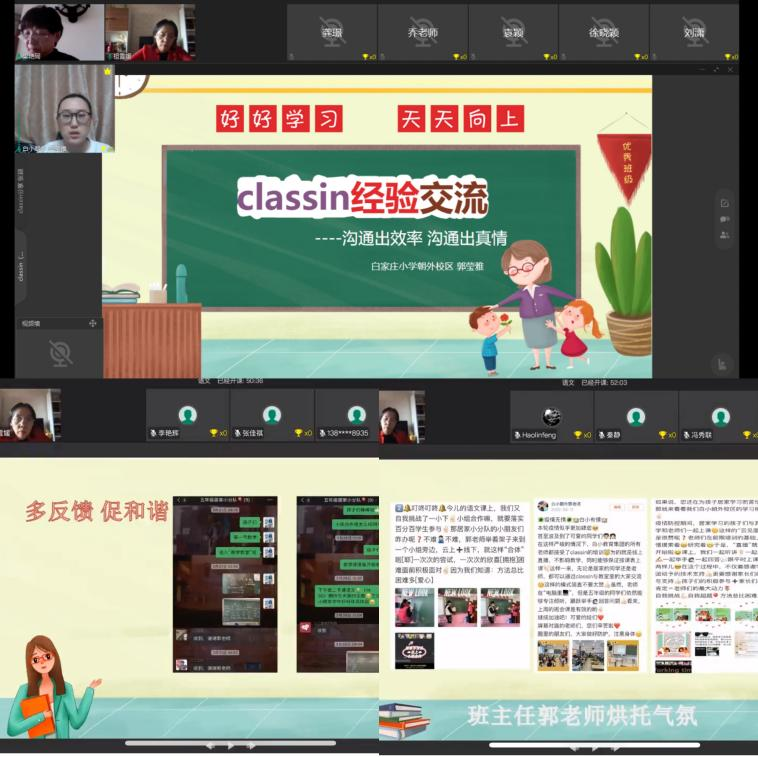The height and width of the screenshot is (757, 758).
Task: Click the trophy on Haolinfeng's tile
Action: pos(577,435)
